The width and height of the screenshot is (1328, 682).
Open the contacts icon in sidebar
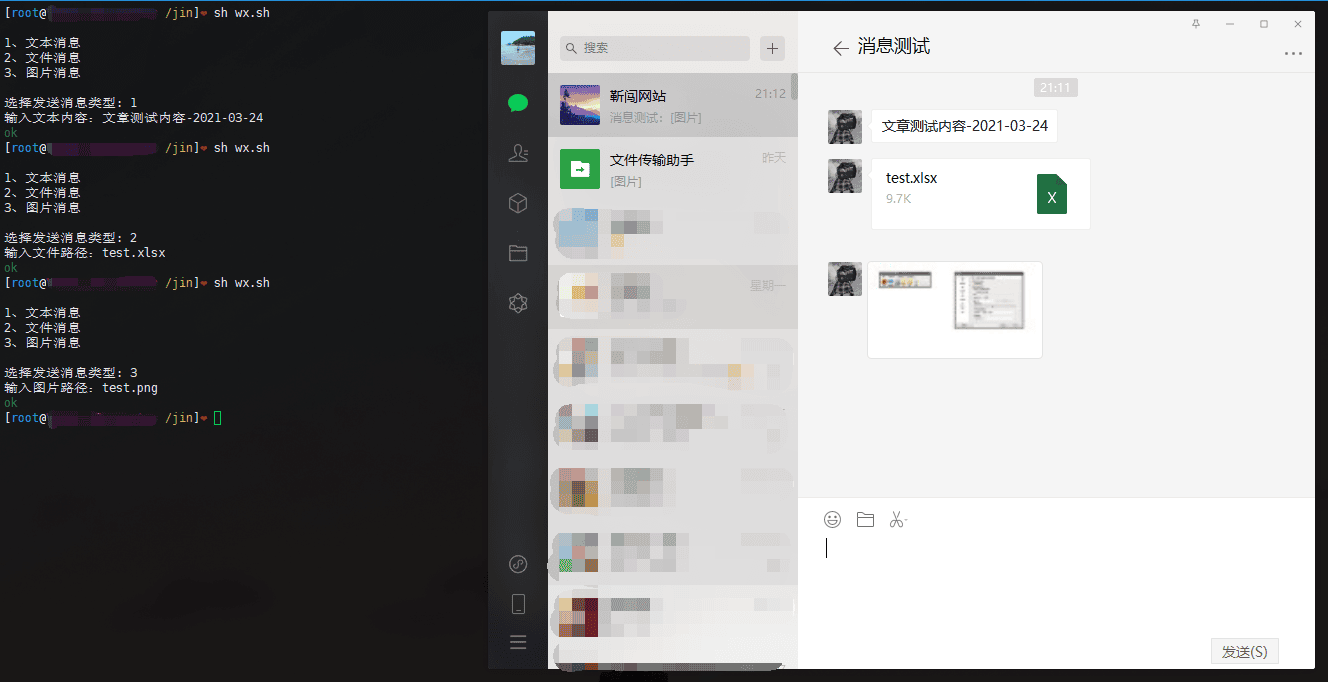click(x=518, y=153)
